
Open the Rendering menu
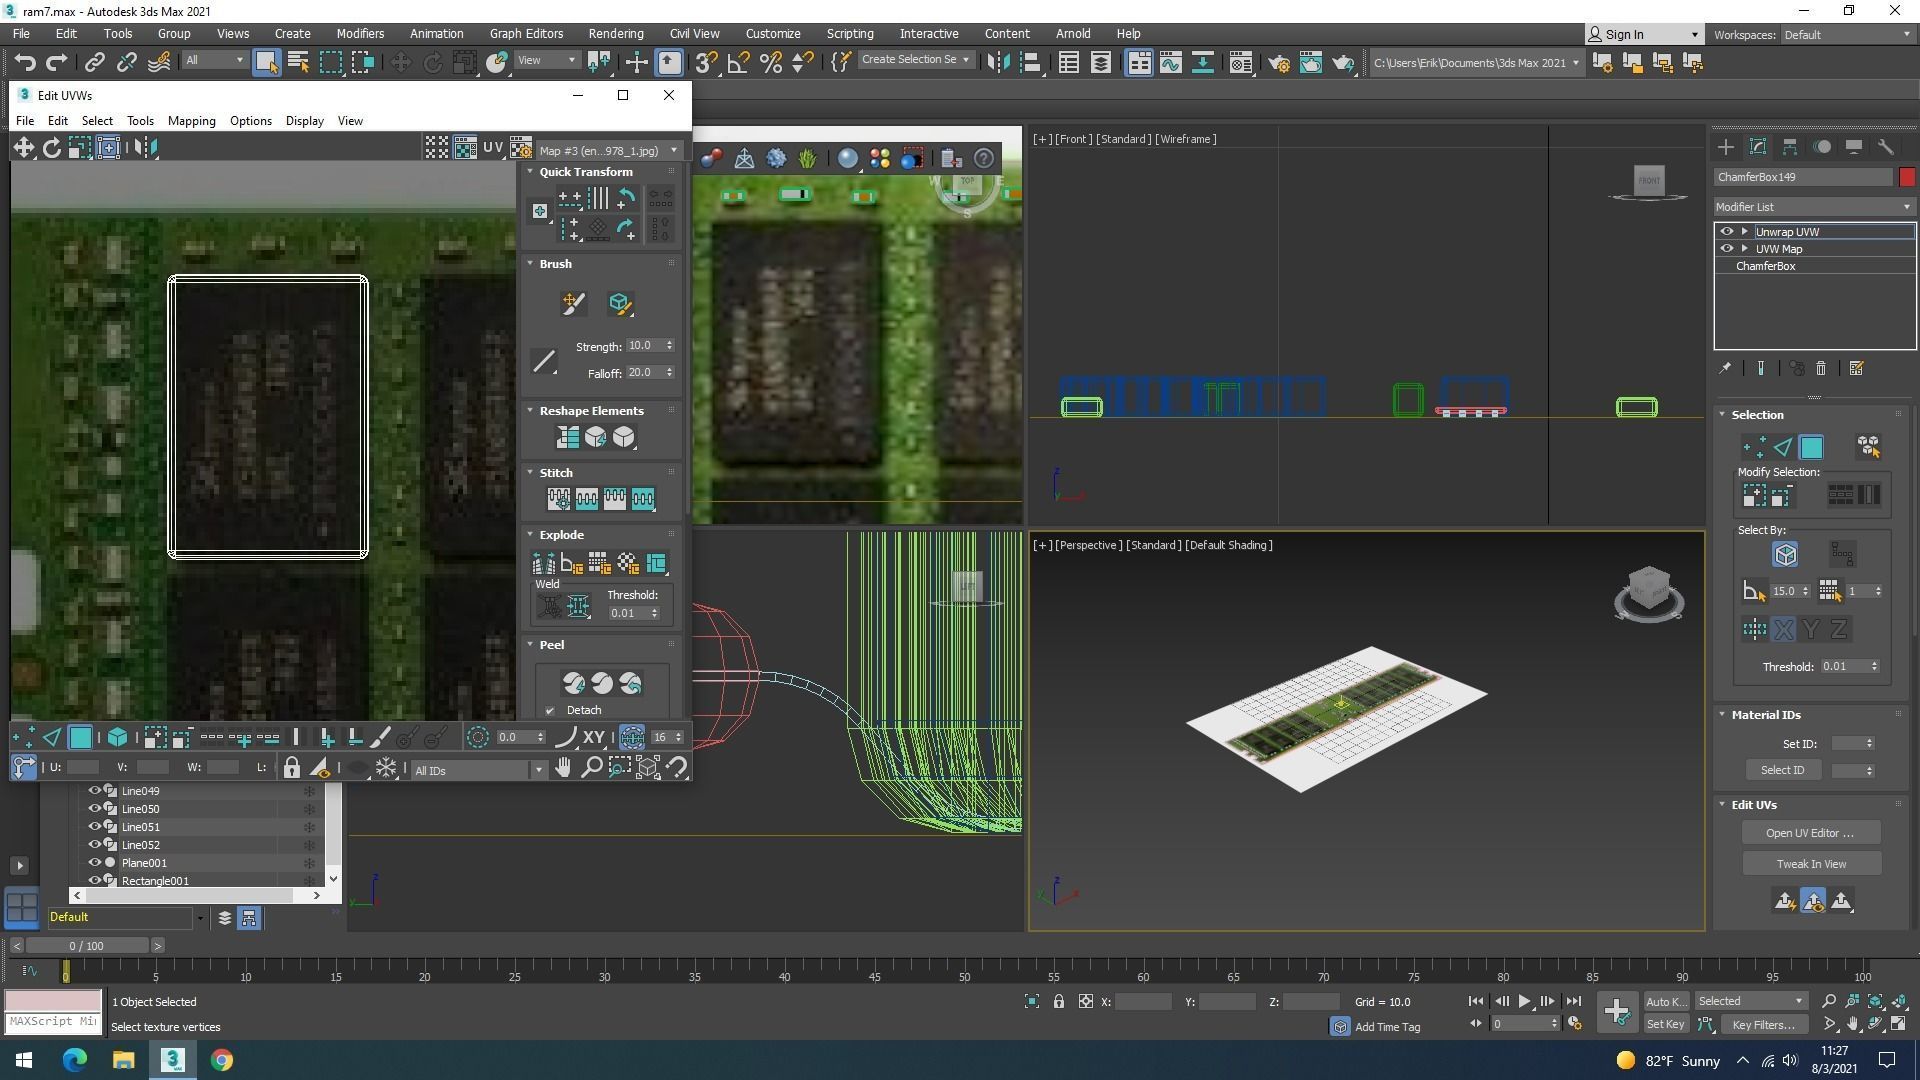(x=615, y=33)
